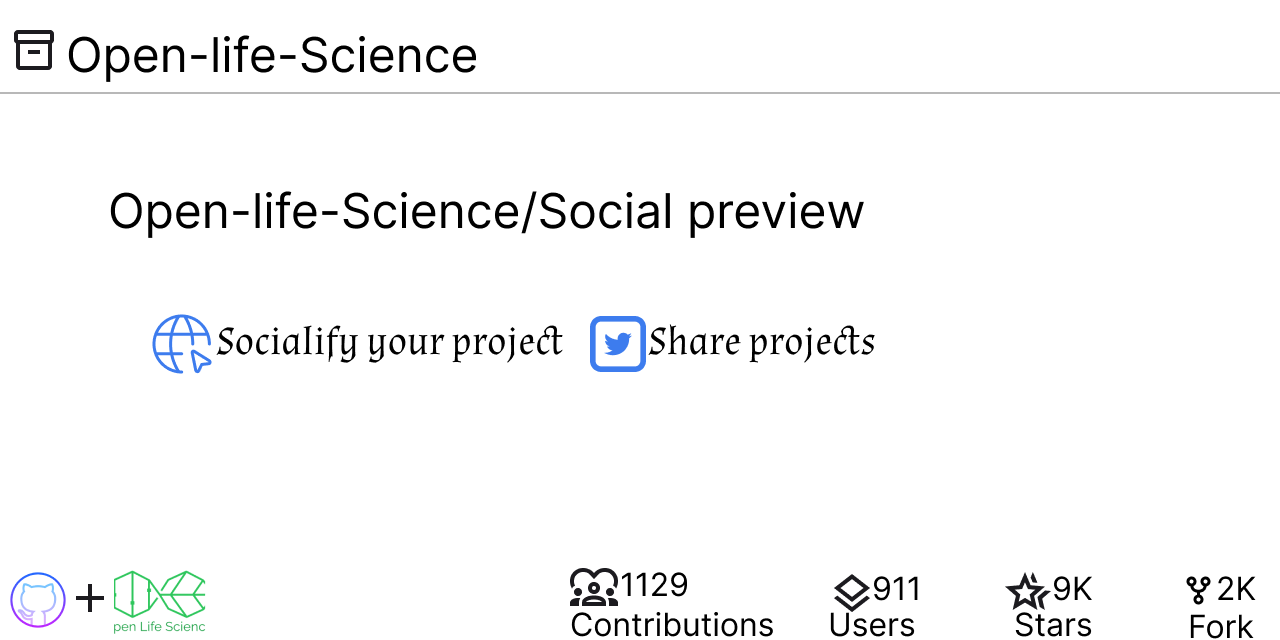Screen dimensions: 1280x640
Task: Click the Contributions label
Action: (672, 625)
